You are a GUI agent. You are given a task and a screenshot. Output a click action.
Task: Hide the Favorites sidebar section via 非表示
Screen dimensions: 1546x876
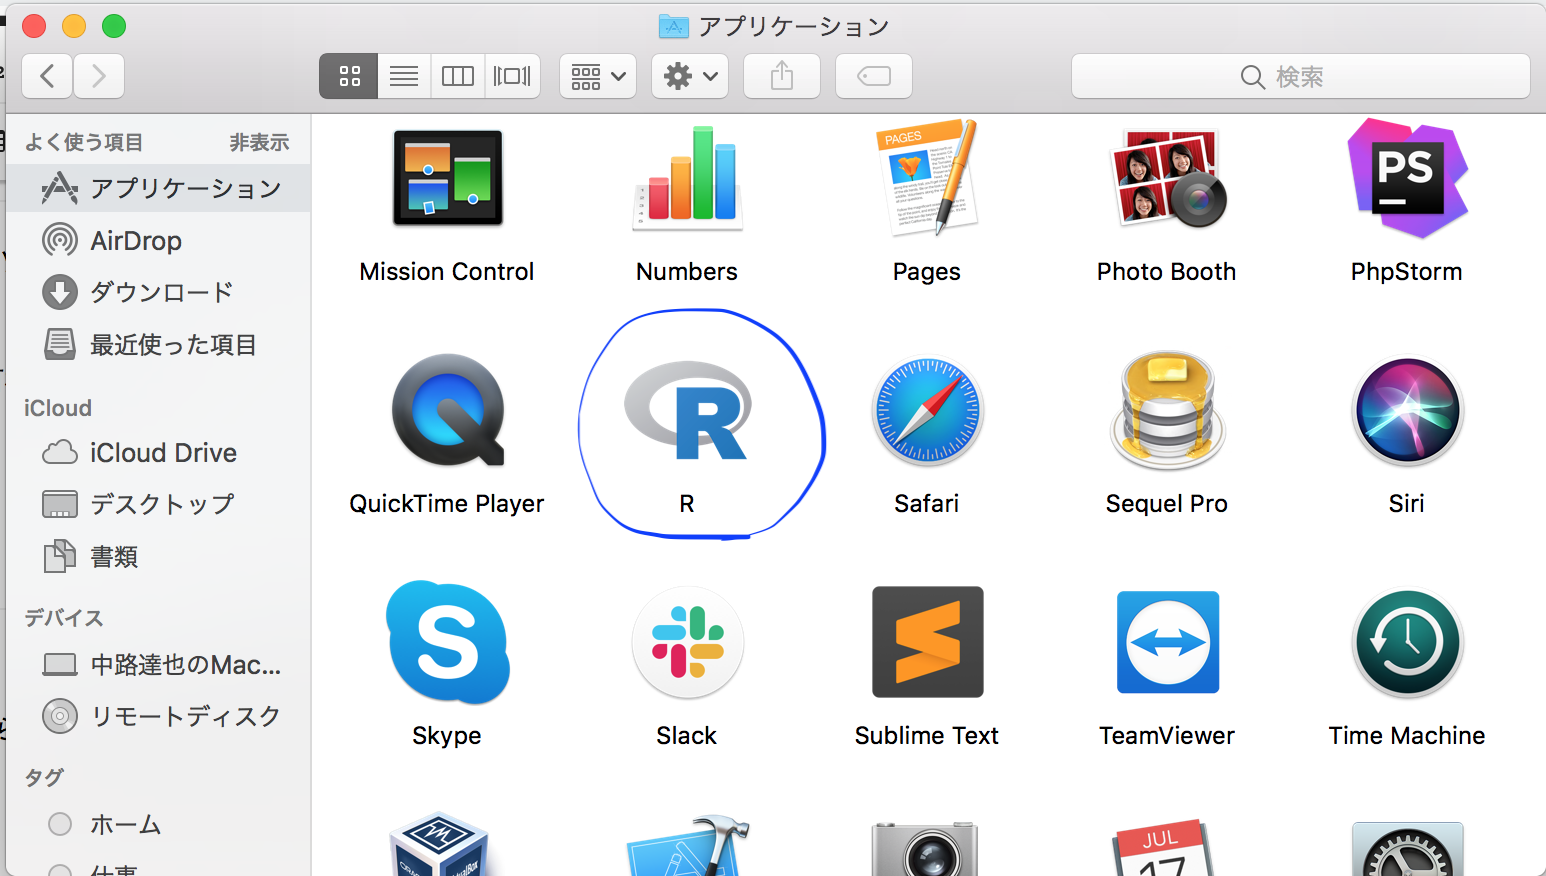(259, 143)
